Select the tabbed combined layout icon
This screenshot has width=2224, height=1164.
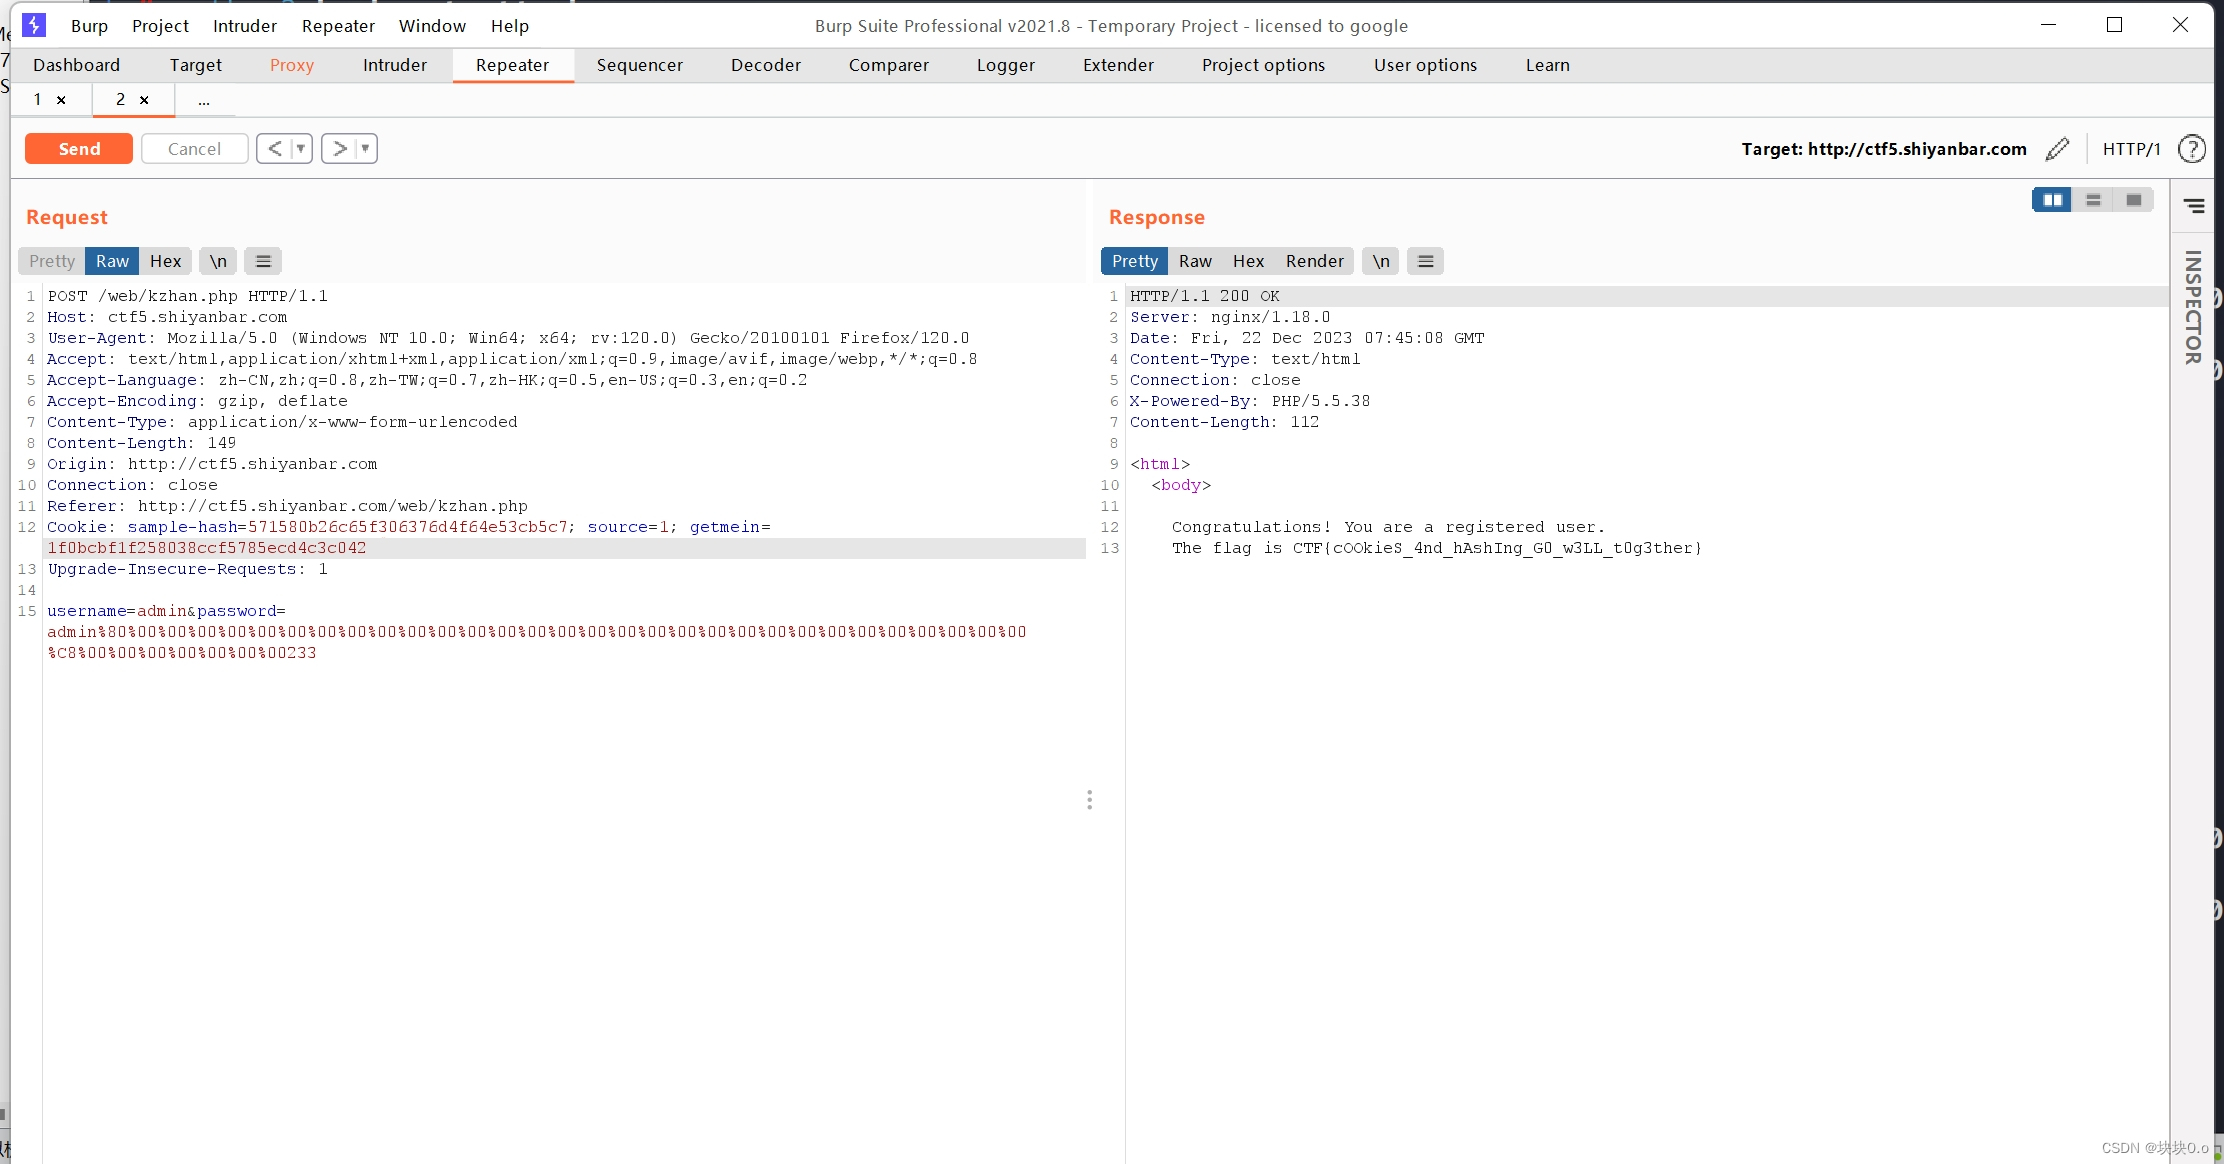(x=2133, y=200)
